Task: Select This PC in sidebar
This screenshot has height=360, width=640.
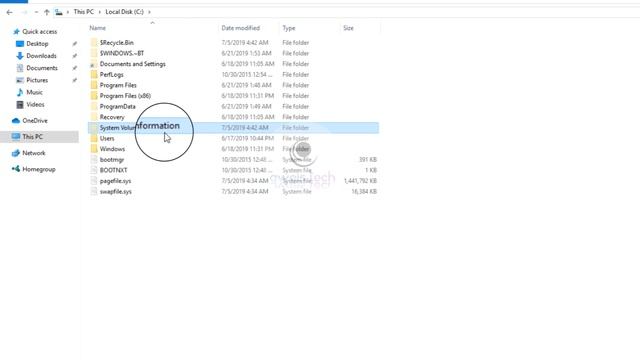Action: point(32,137)
